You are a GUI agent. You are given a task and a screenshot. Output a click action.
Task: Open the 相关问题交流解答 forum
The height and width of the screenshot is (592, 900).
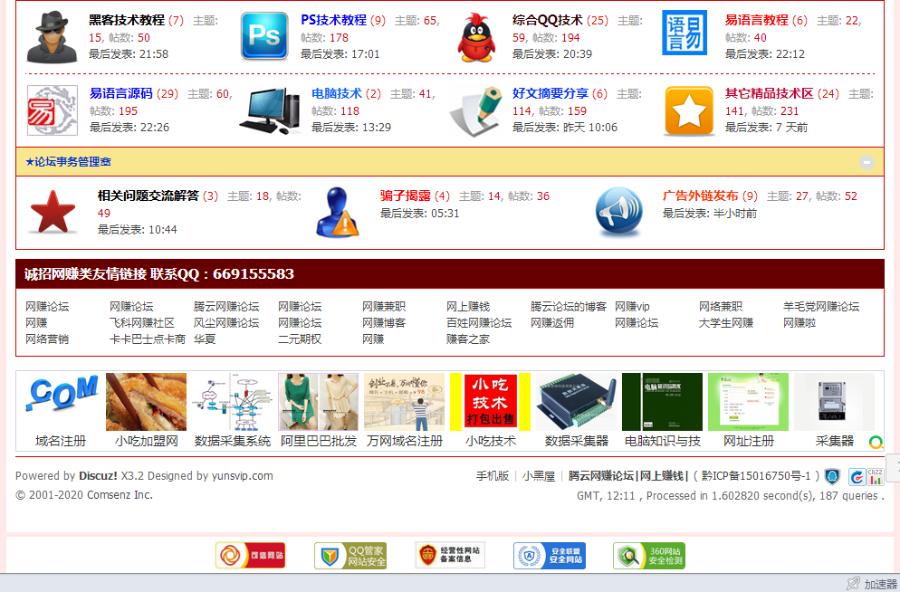coord(148,196)
